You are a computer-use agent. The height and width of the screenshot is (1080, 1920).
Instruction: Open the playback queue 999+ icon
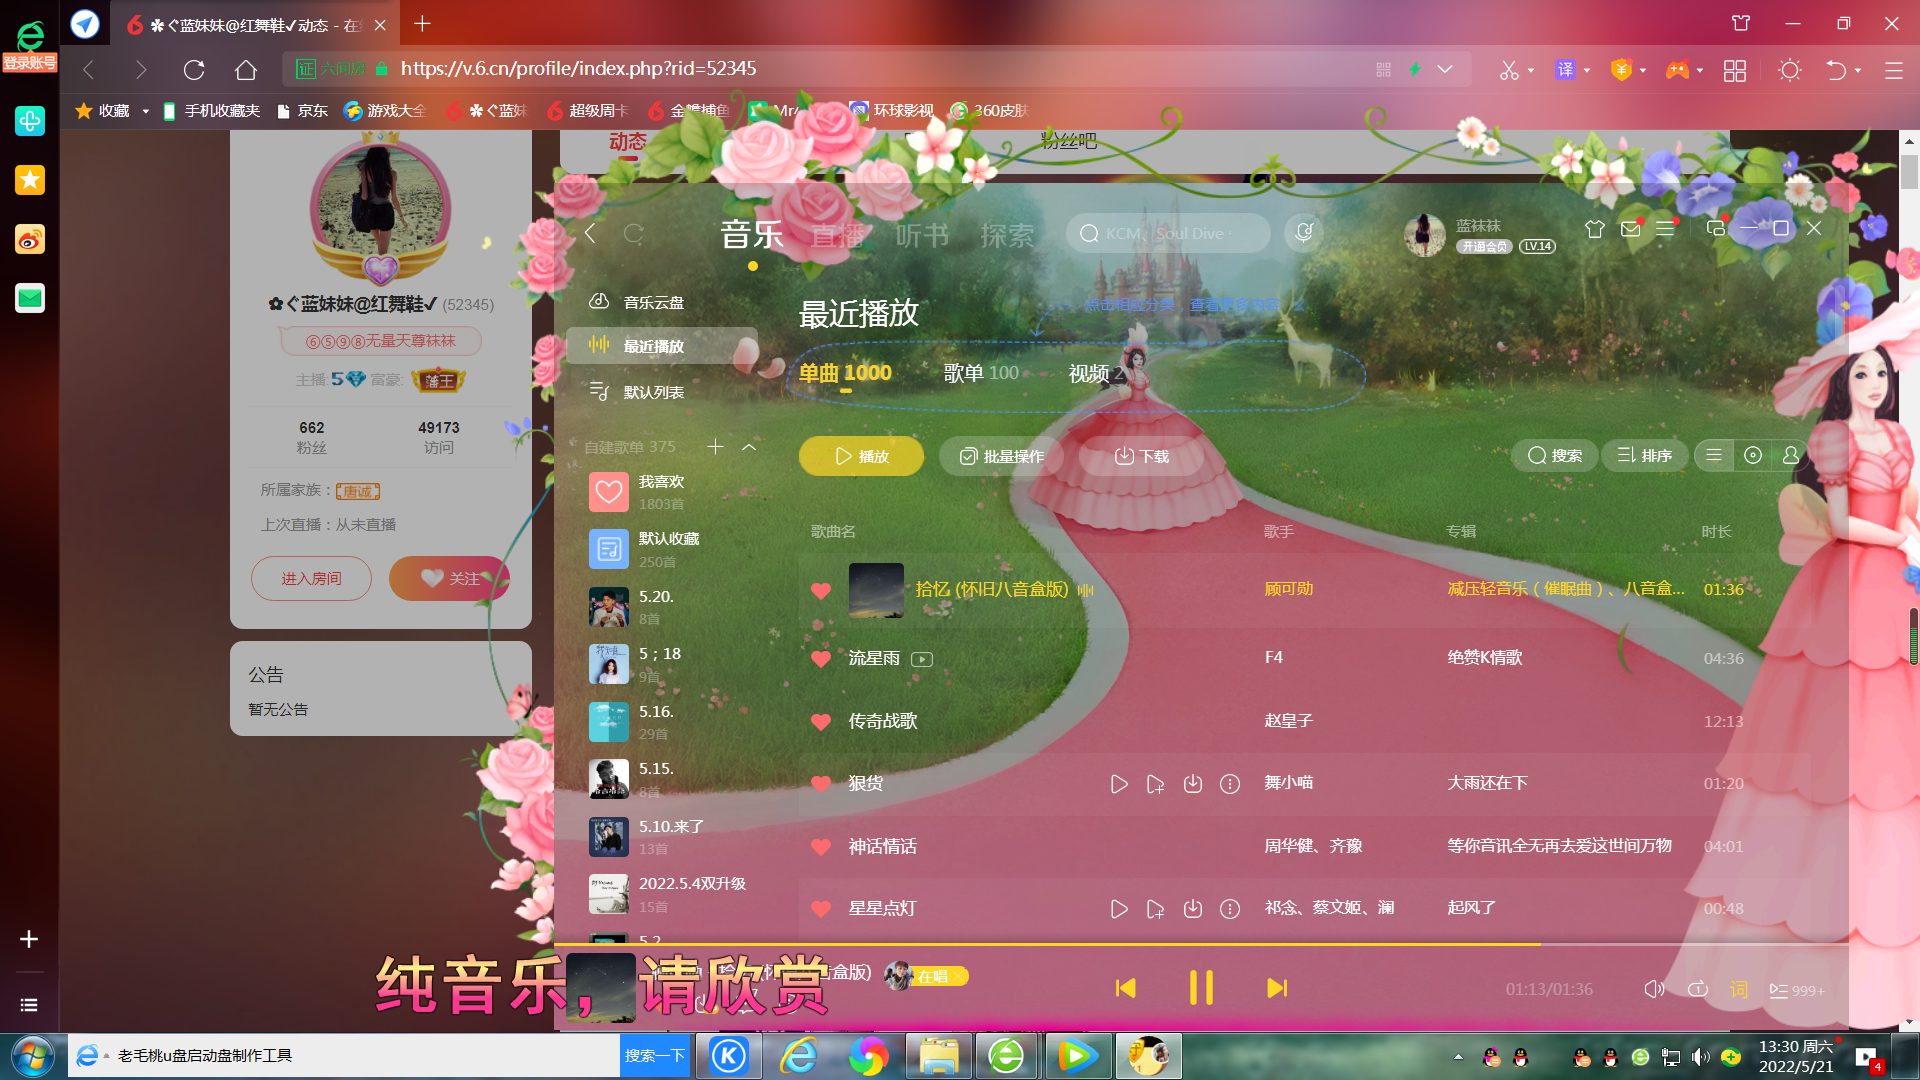tap(1796, 990)
